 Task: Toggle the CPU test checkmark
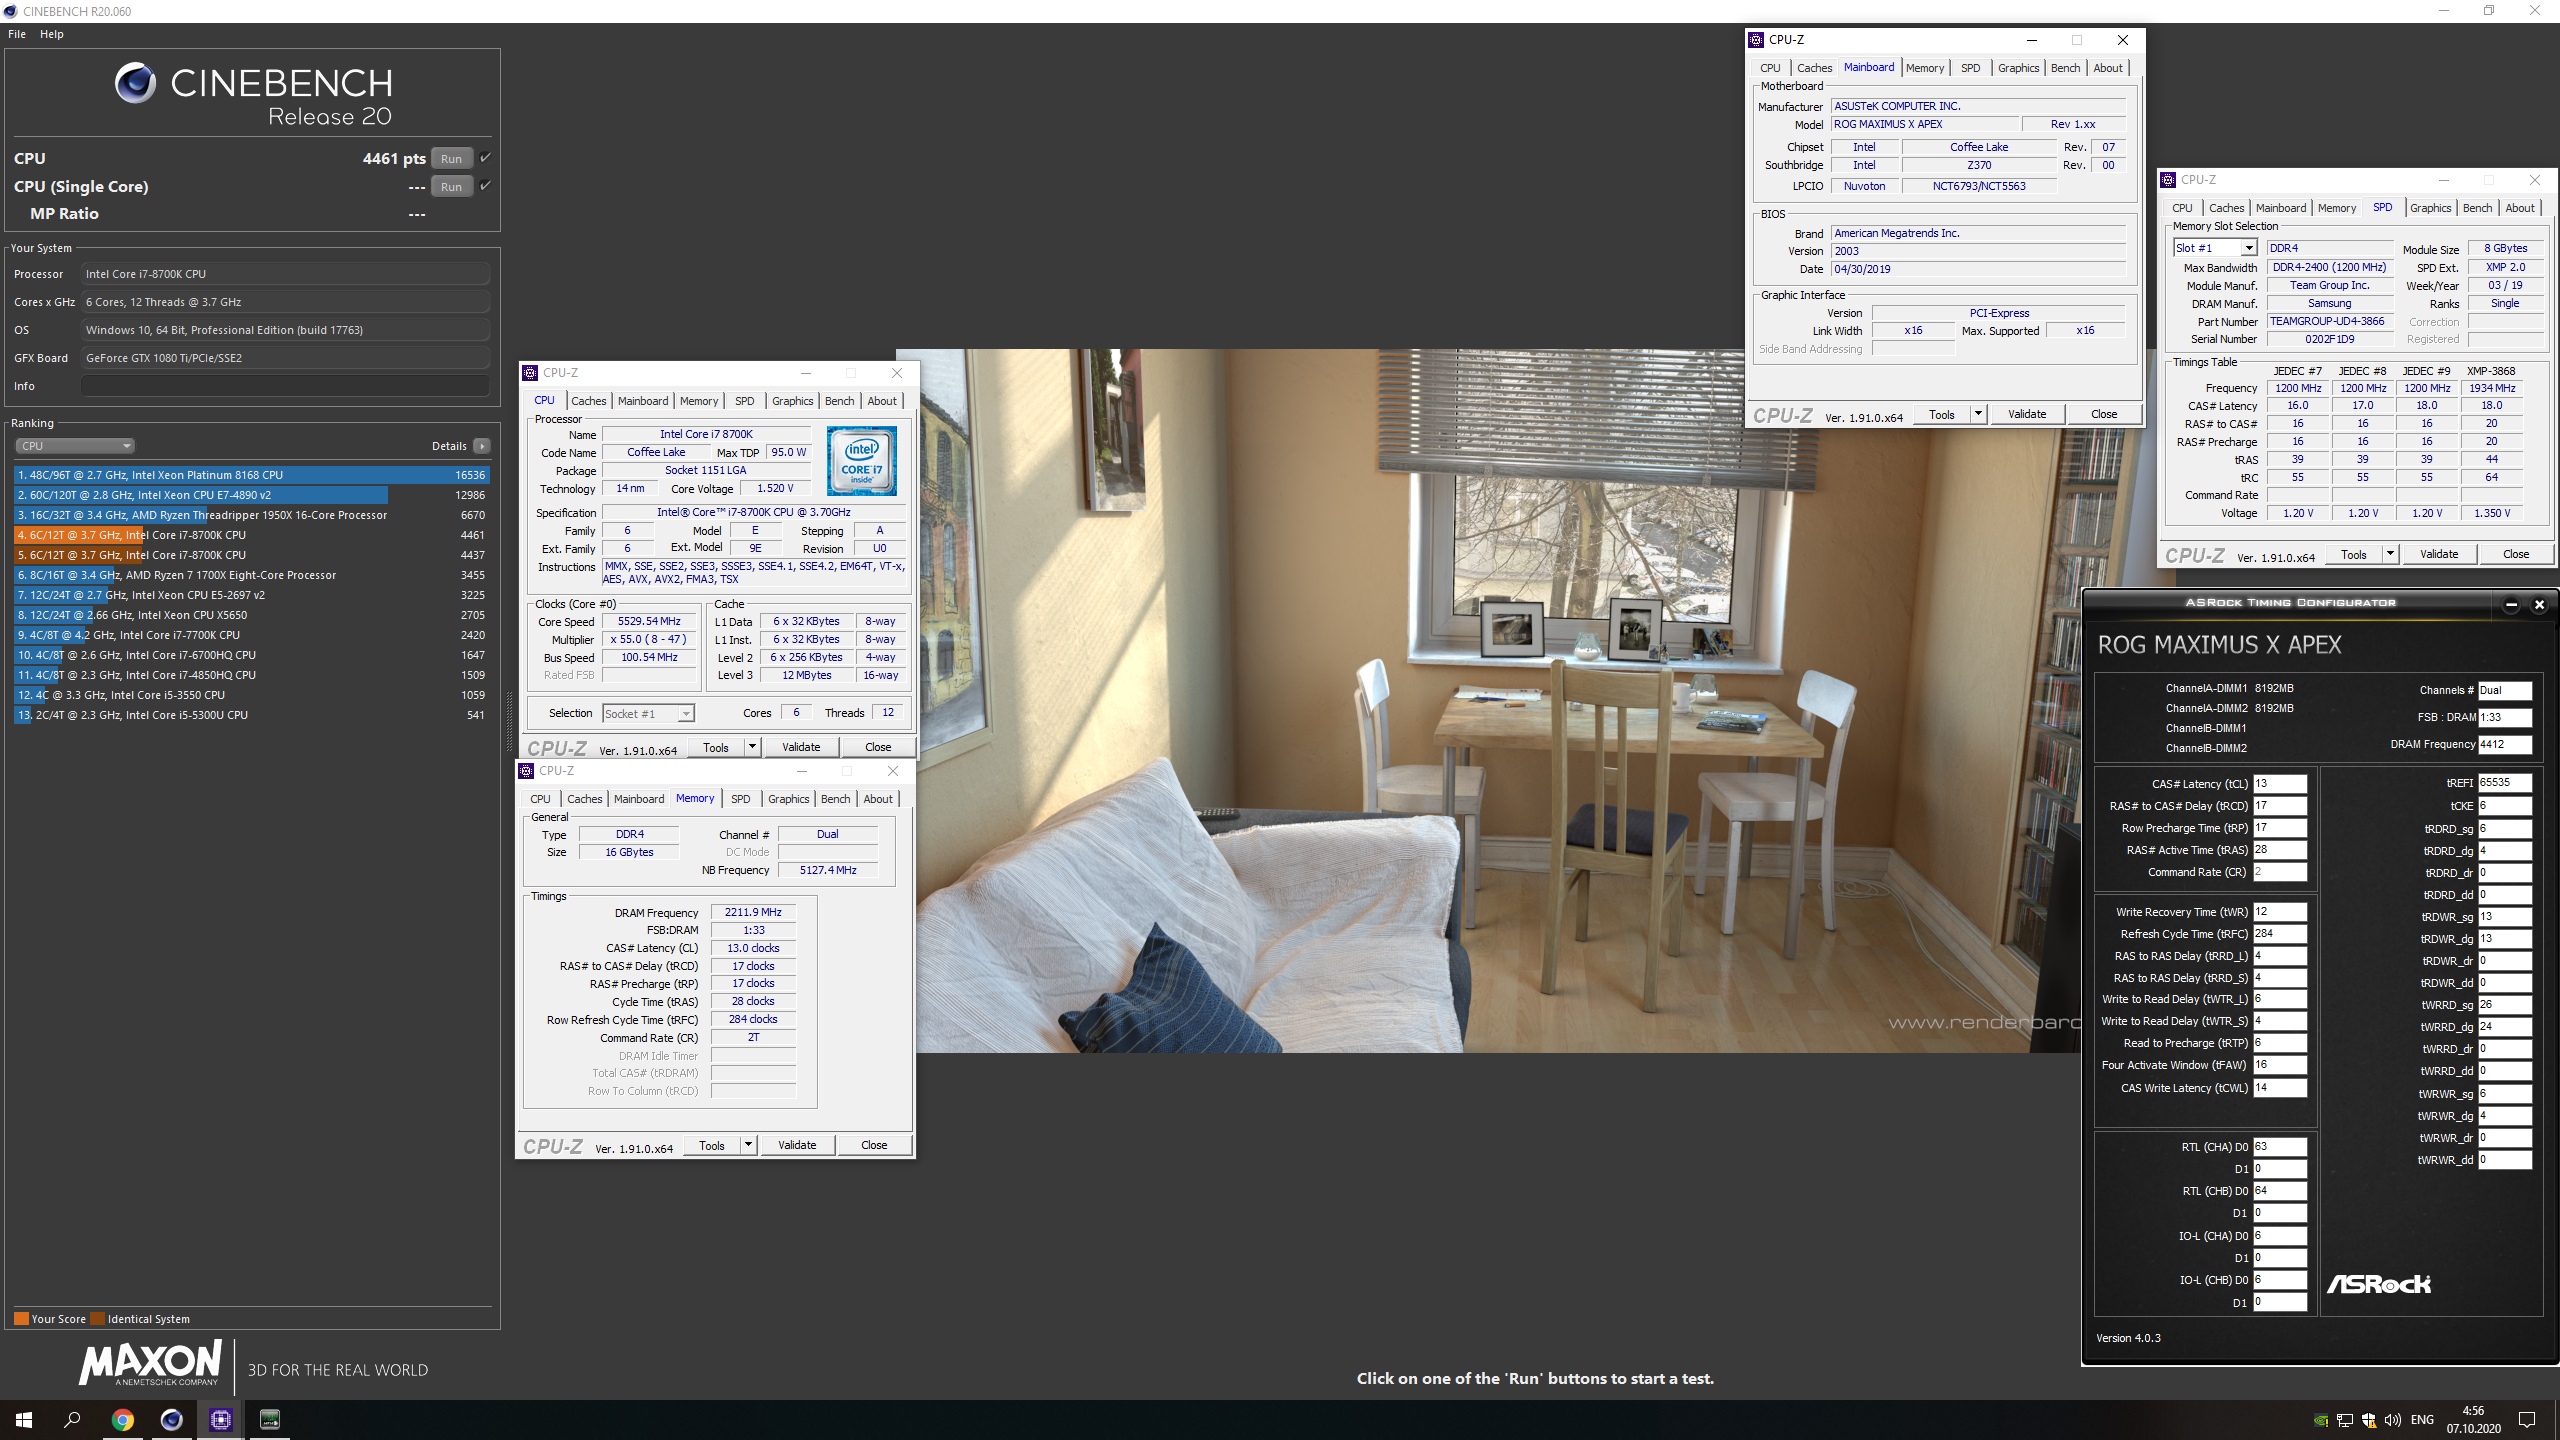coord(485,157)
